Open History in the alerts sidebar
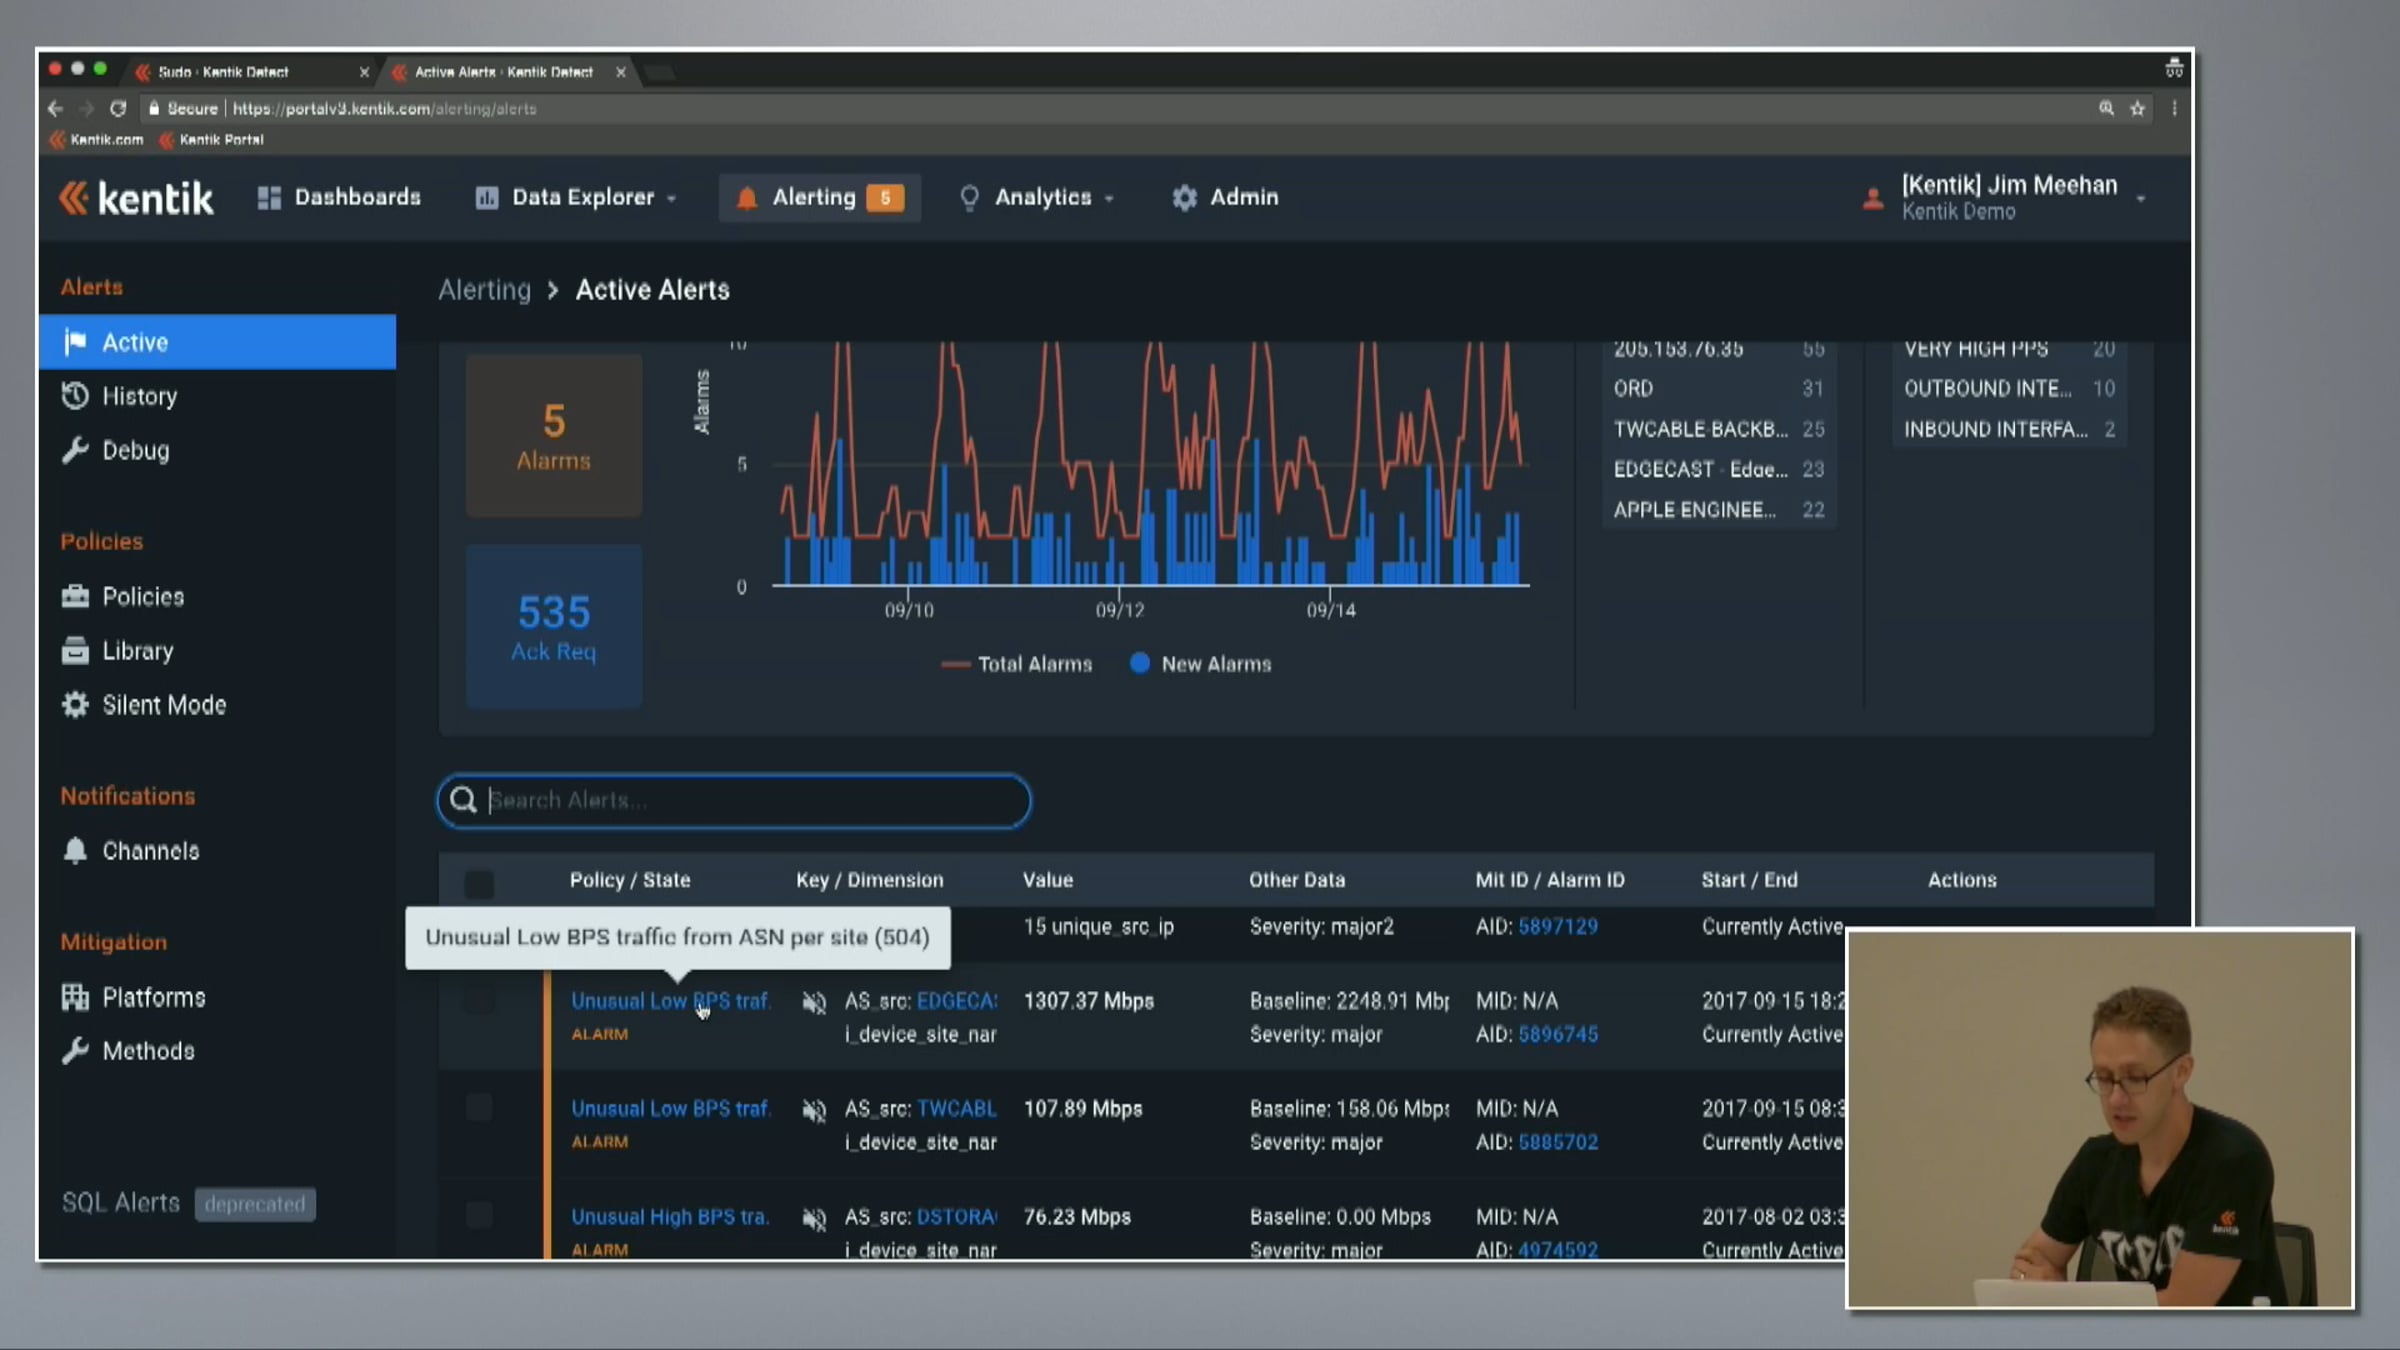This screenshot has width=2400, height=1350. pyautogui.click(x=138, y=397)
